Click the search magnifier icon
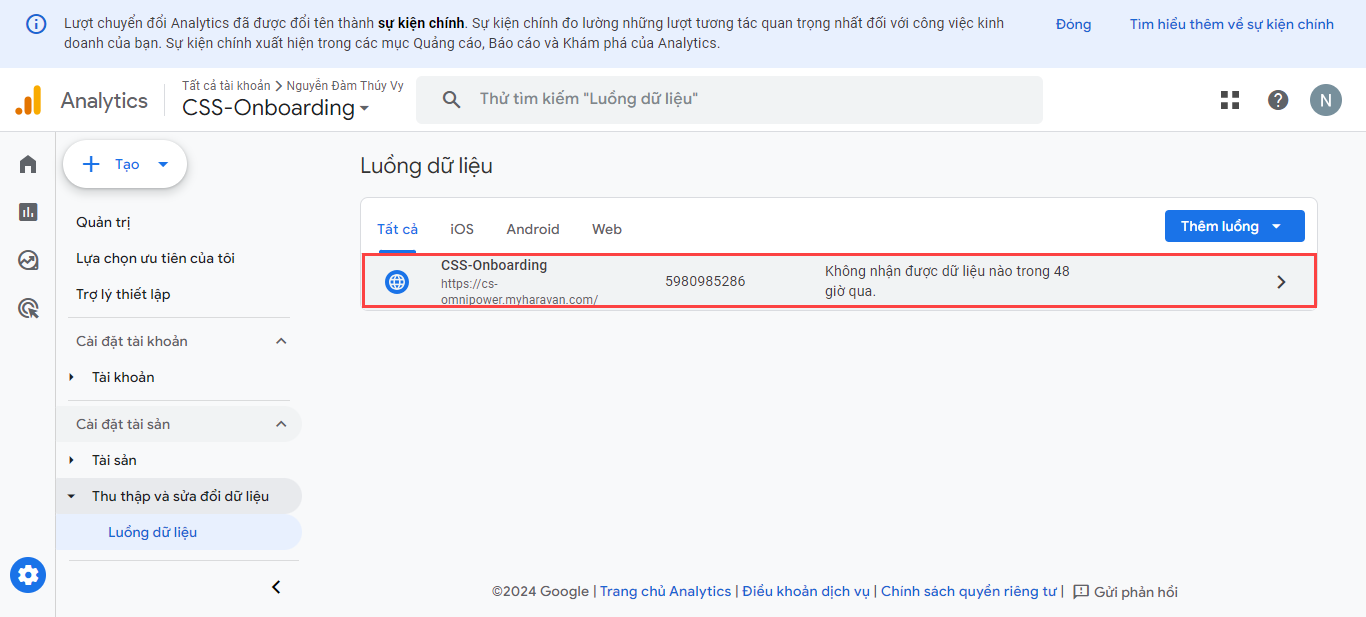This screenshot has width=1366, height=617. coord(452,100)
